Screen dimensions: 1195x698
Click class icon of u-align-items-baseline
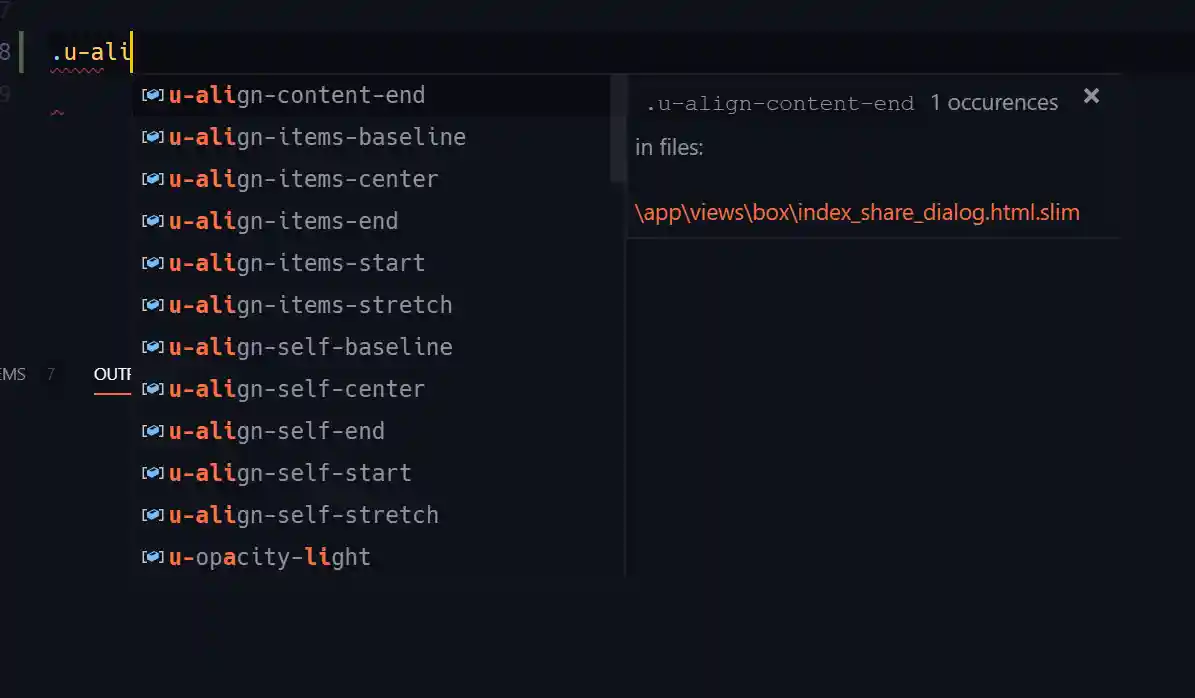pos(153,137)
